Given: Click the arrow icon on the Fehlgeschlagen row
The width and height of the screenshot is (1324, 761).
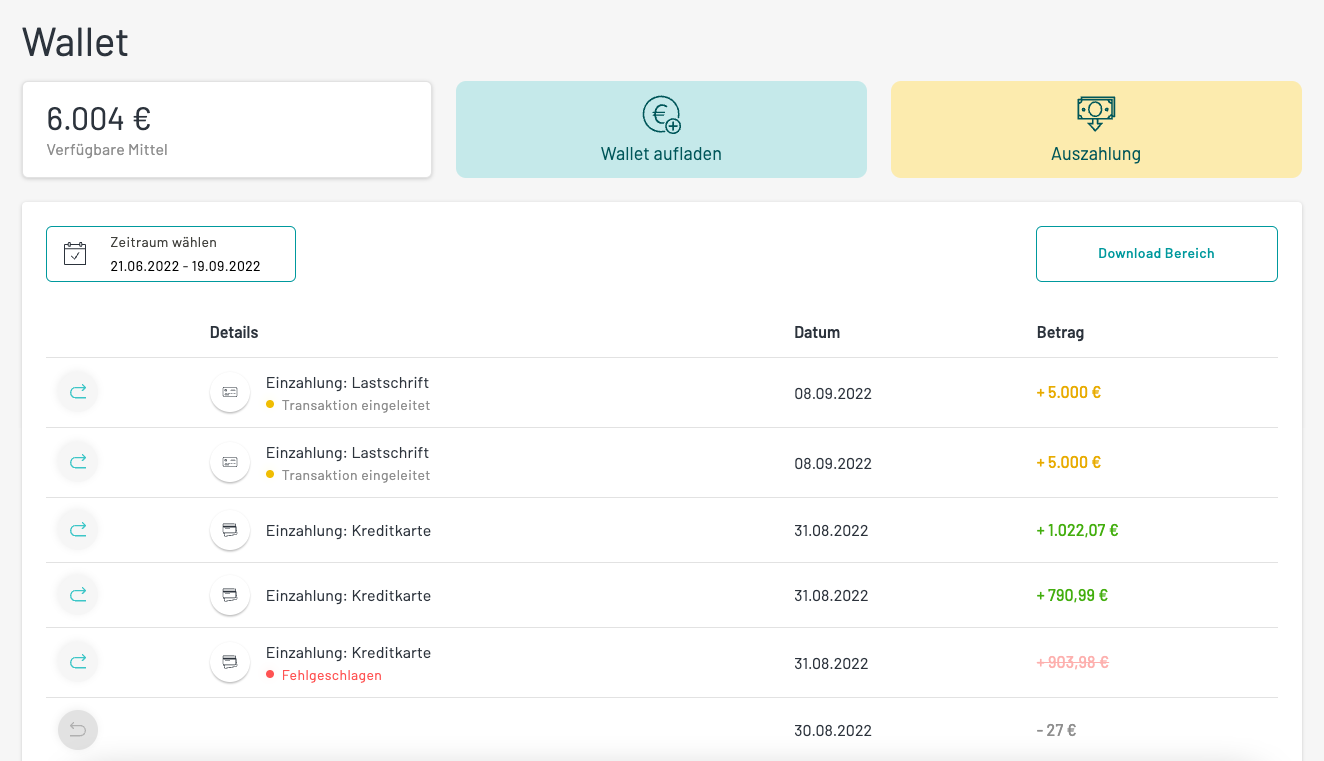Looking at the screenshot, I should pos(78,662).
